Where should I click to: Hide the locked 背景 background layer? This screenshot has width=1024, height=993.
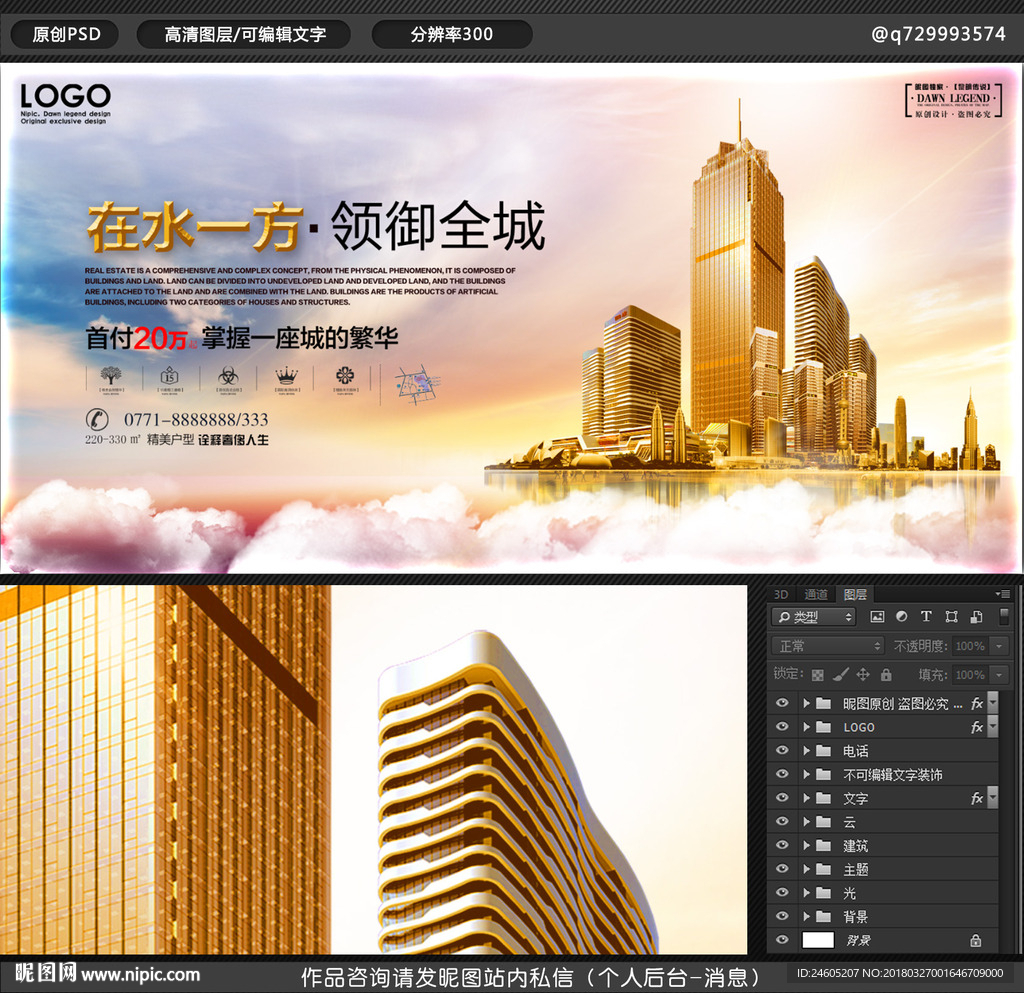(782, 940)
